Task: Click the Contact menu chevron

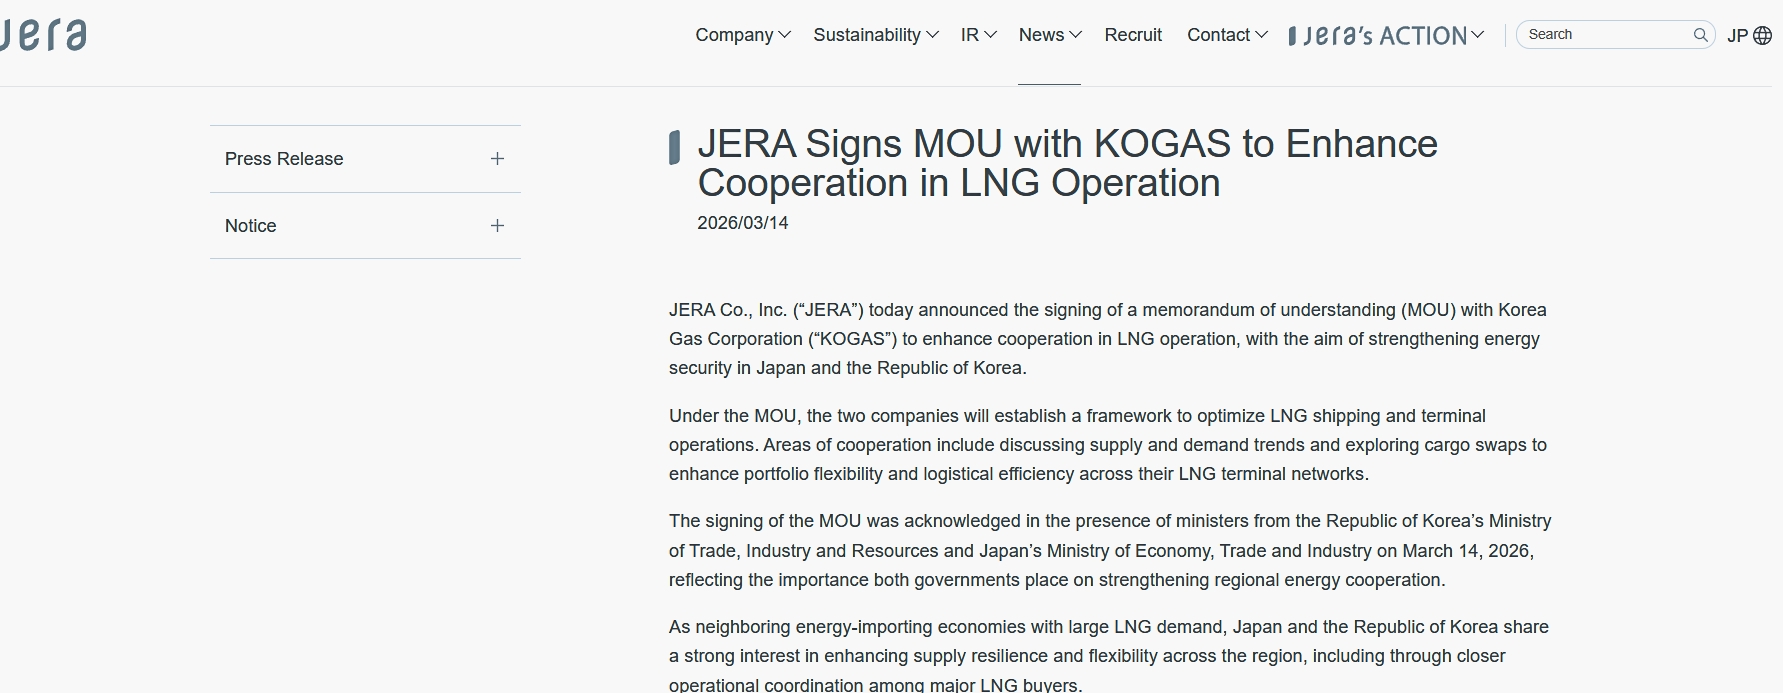Action: 1262,35
